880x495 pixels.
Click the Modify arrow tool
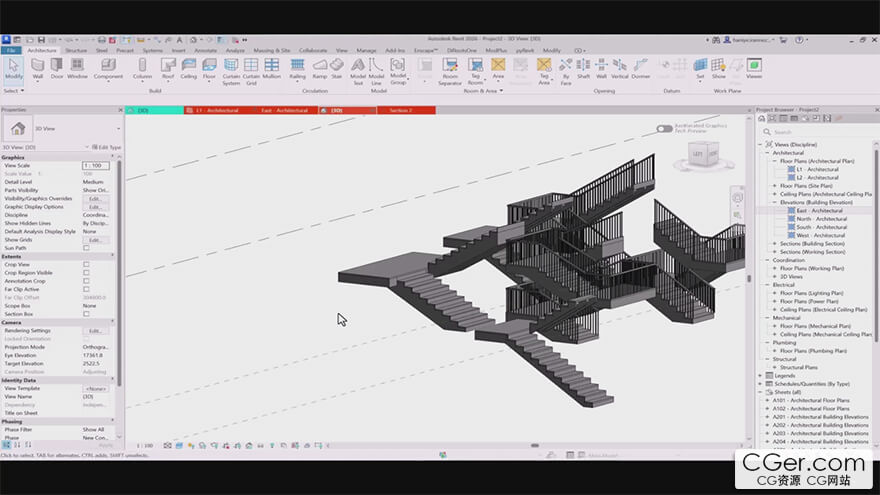pos(13,68)
